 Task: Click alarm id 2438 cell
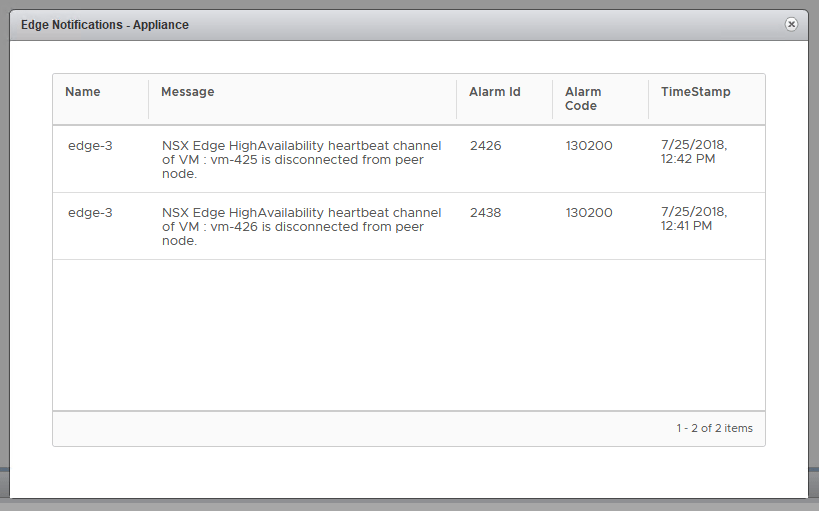pyautogui.click(x=485, y=213)
